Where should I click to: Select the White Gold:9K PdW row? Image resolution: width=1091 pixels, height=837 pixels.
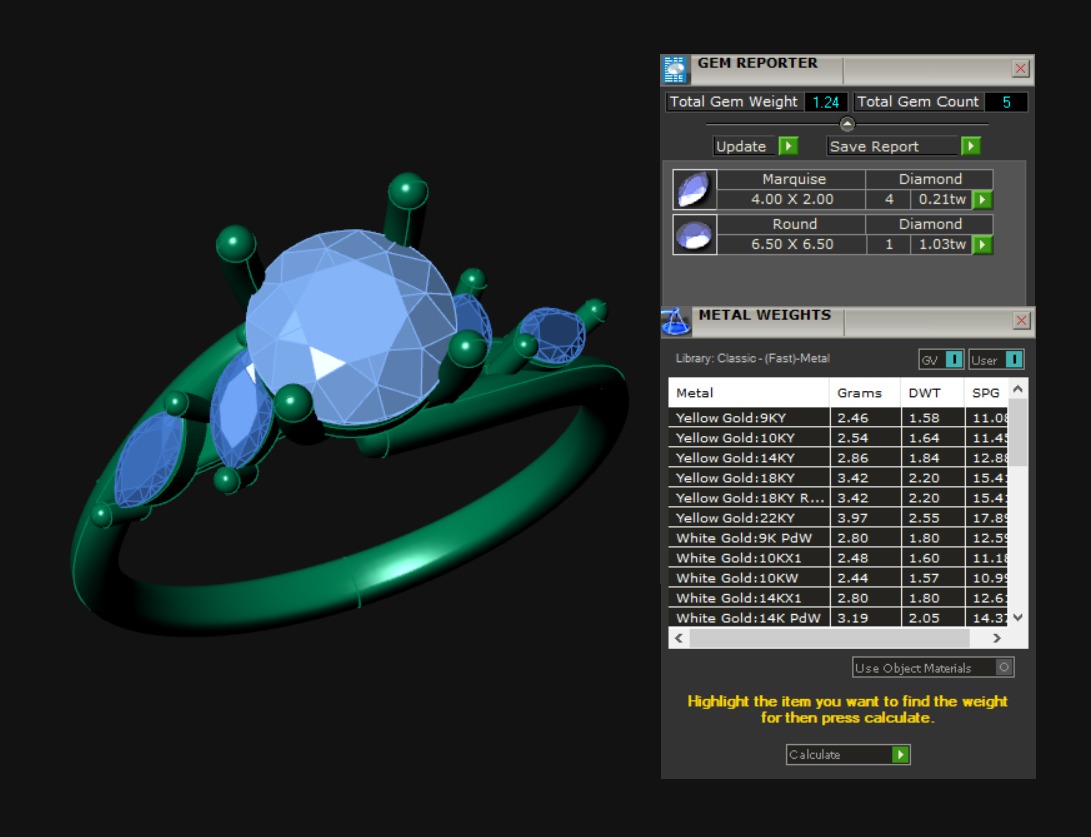tap(838, 538)
